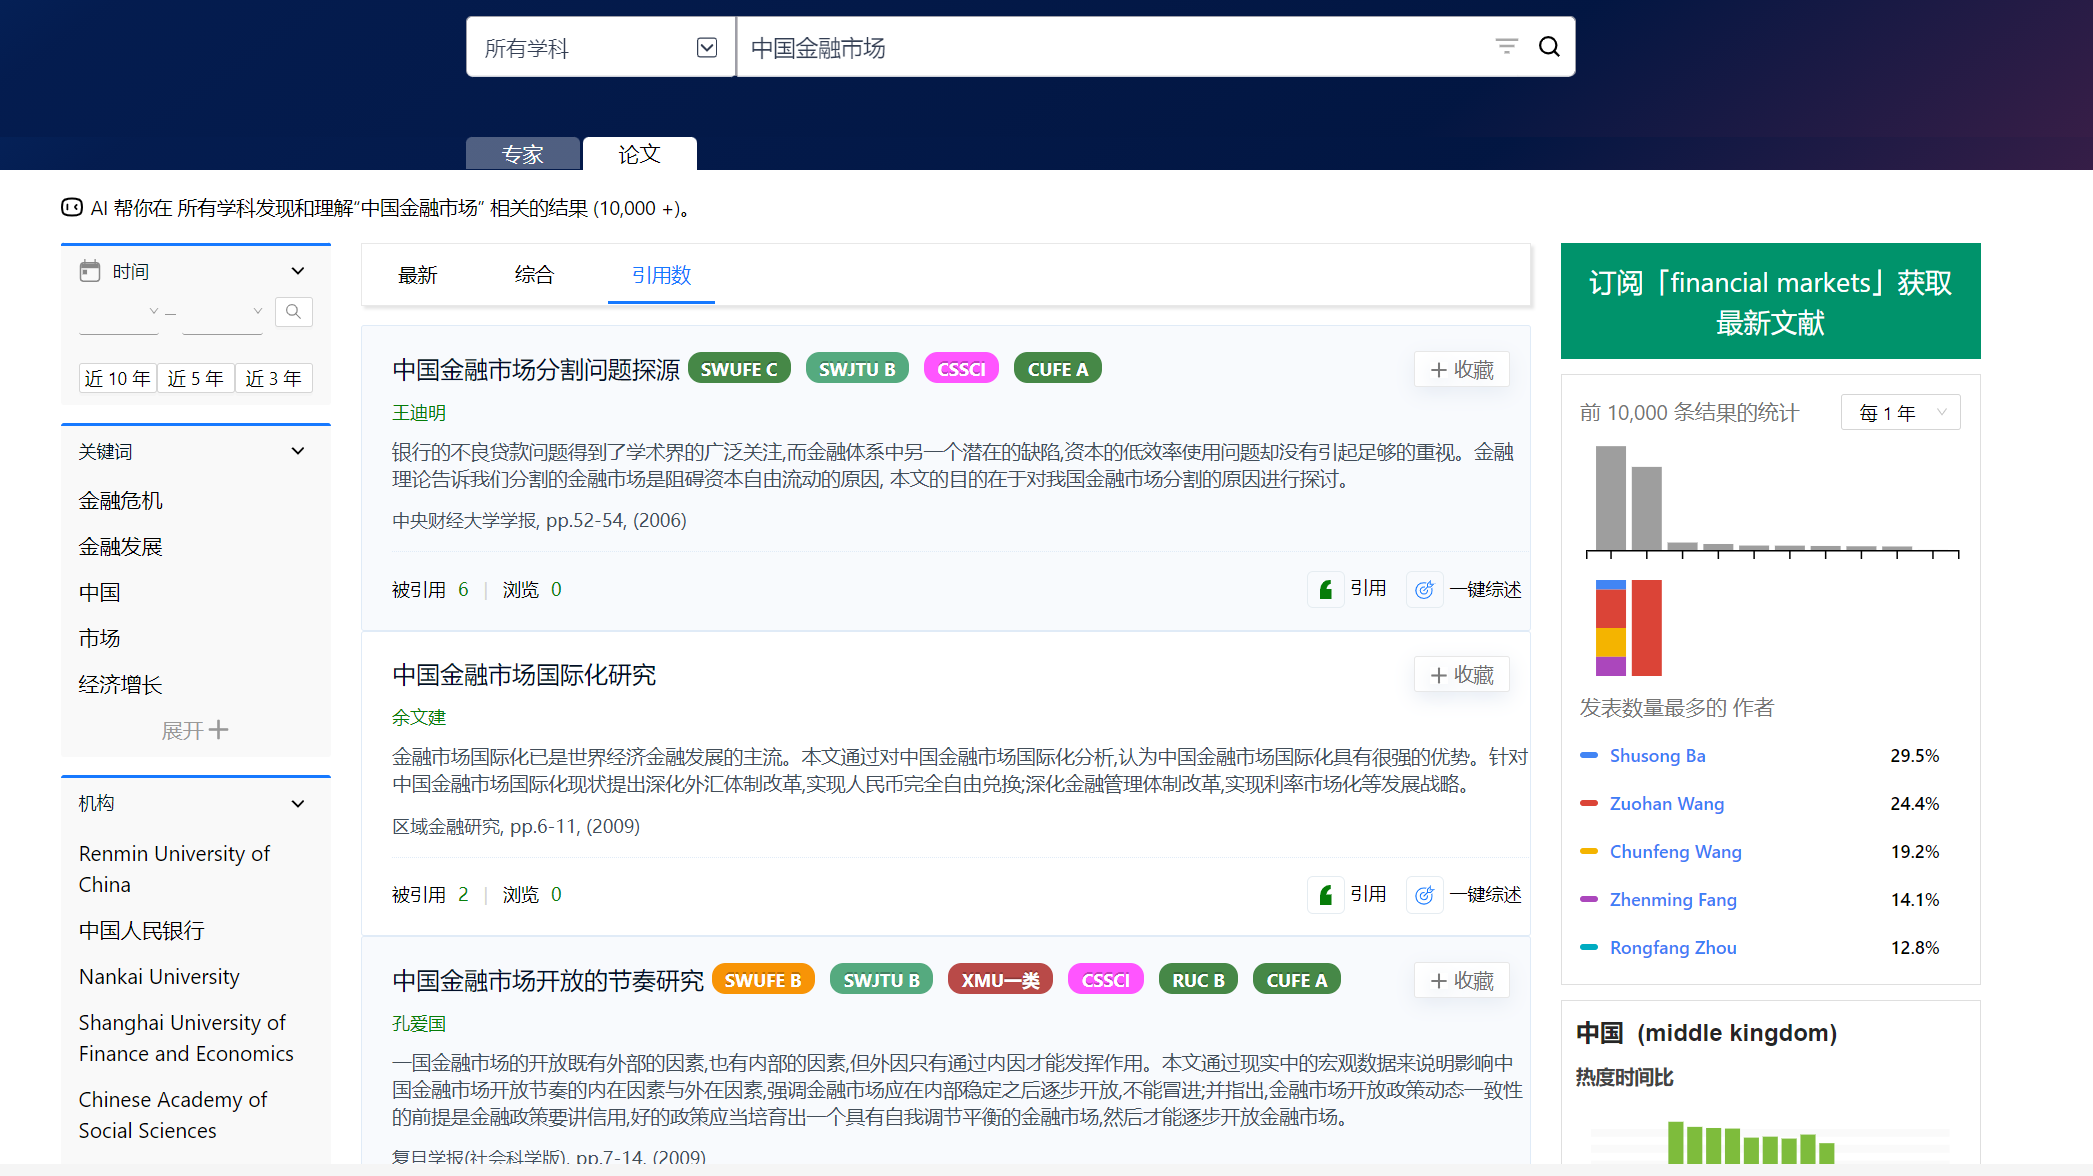
Task: Click the date range search icon
Action: (293, 312)
